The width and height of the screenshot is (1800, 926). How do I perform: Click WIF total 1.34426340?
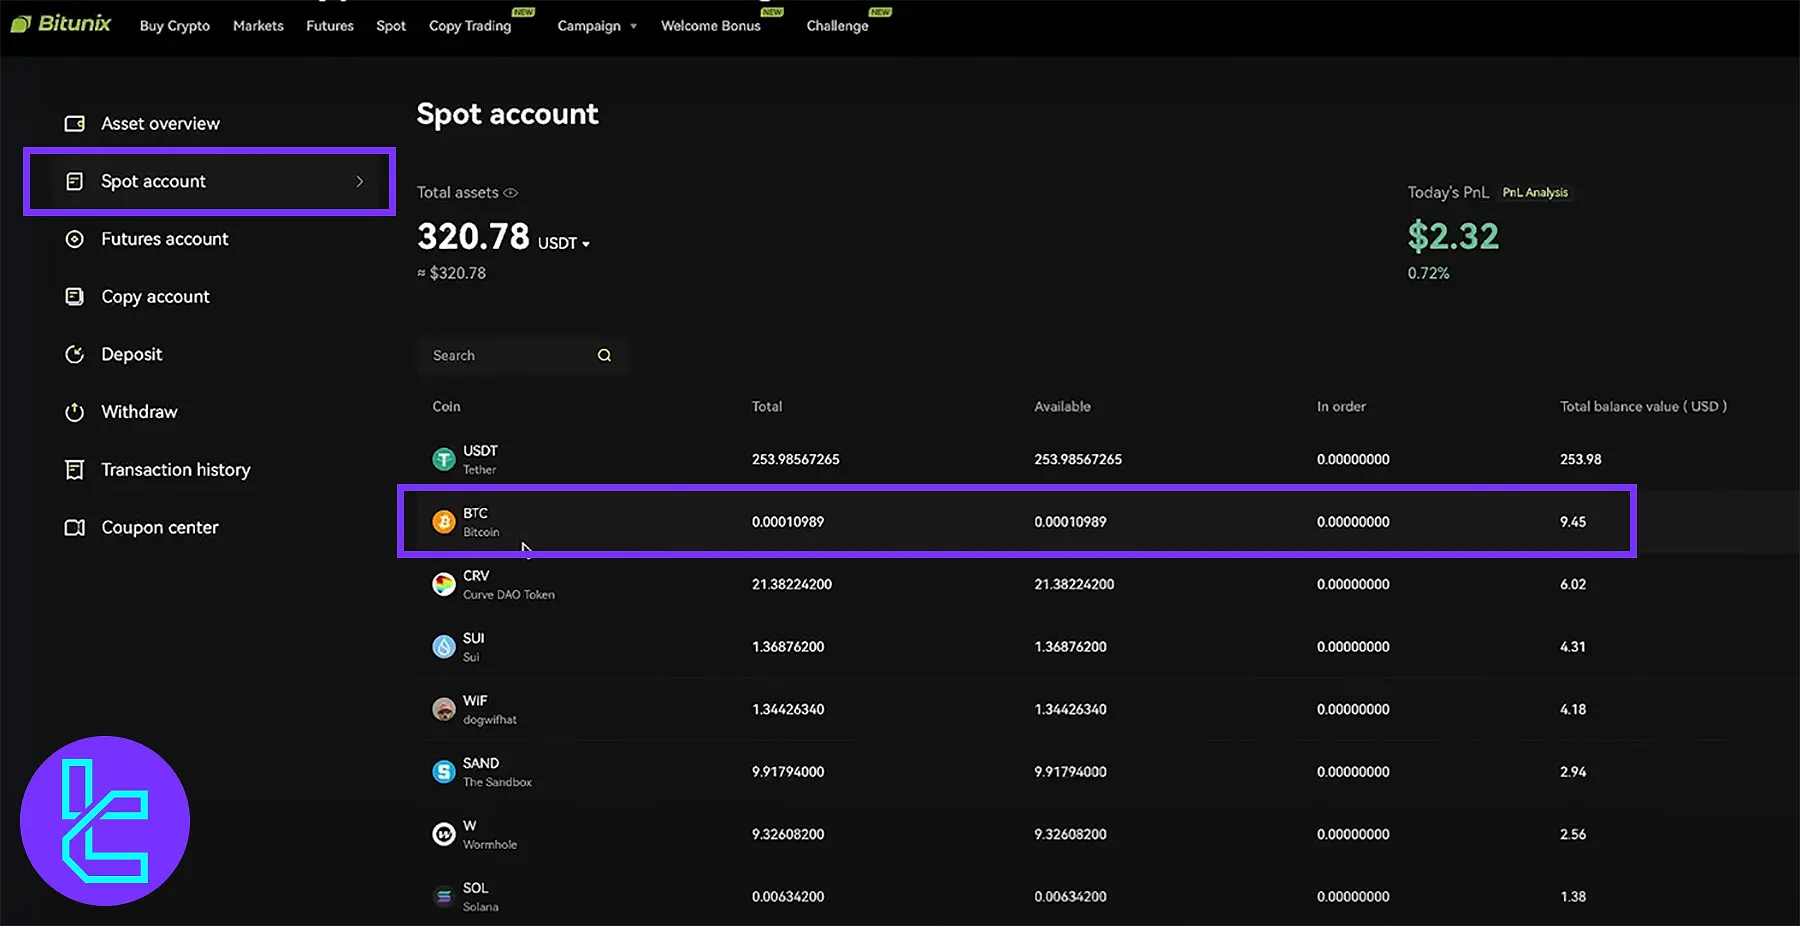point(788,709)
